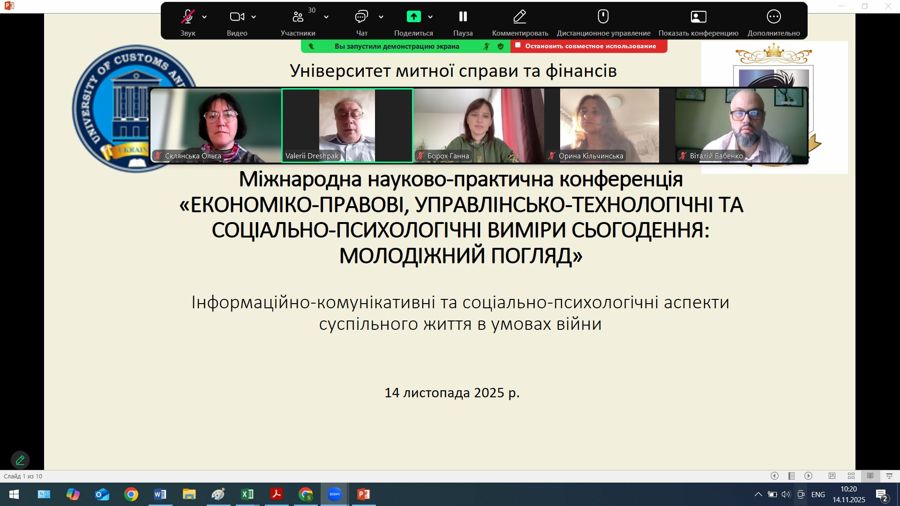This screenshot has height=506, width=900.
Task: Open the Комментировать annotation tool
Action: click(x=519, y=18)
